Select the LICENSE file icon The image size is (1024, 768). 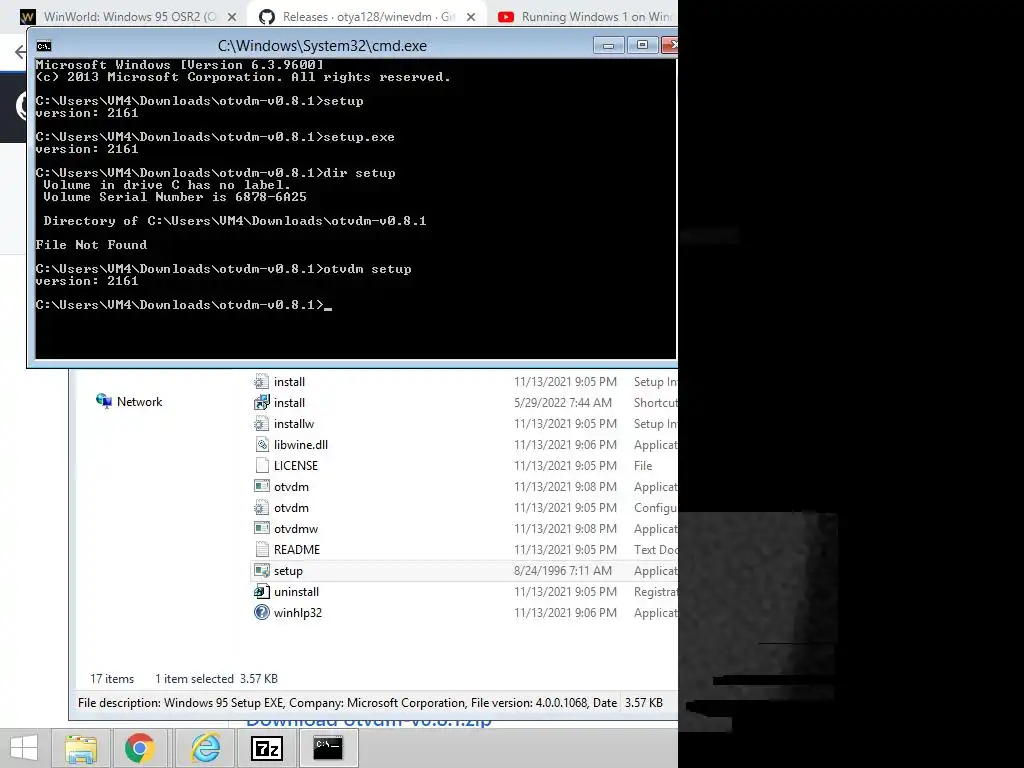pos(261,466)
